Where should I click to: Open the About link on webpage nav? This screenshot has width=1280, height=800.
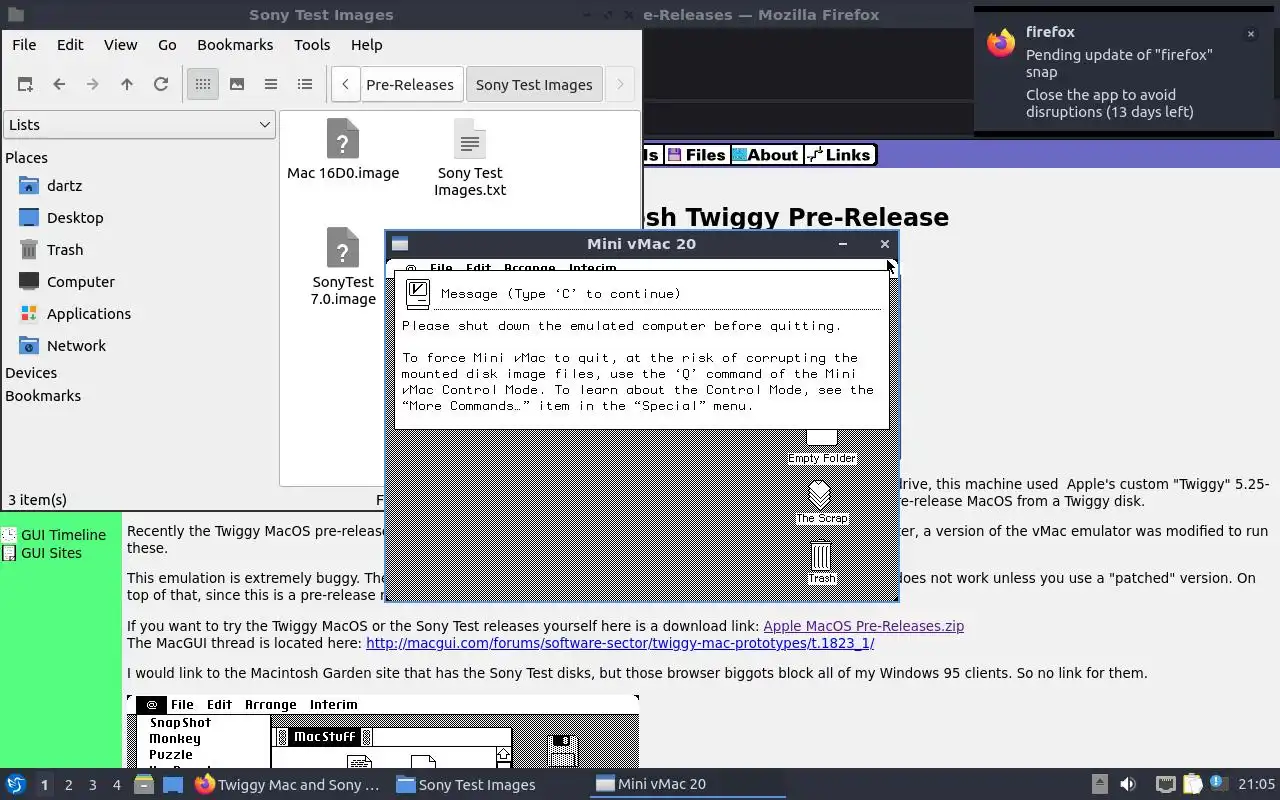point(765,155)
